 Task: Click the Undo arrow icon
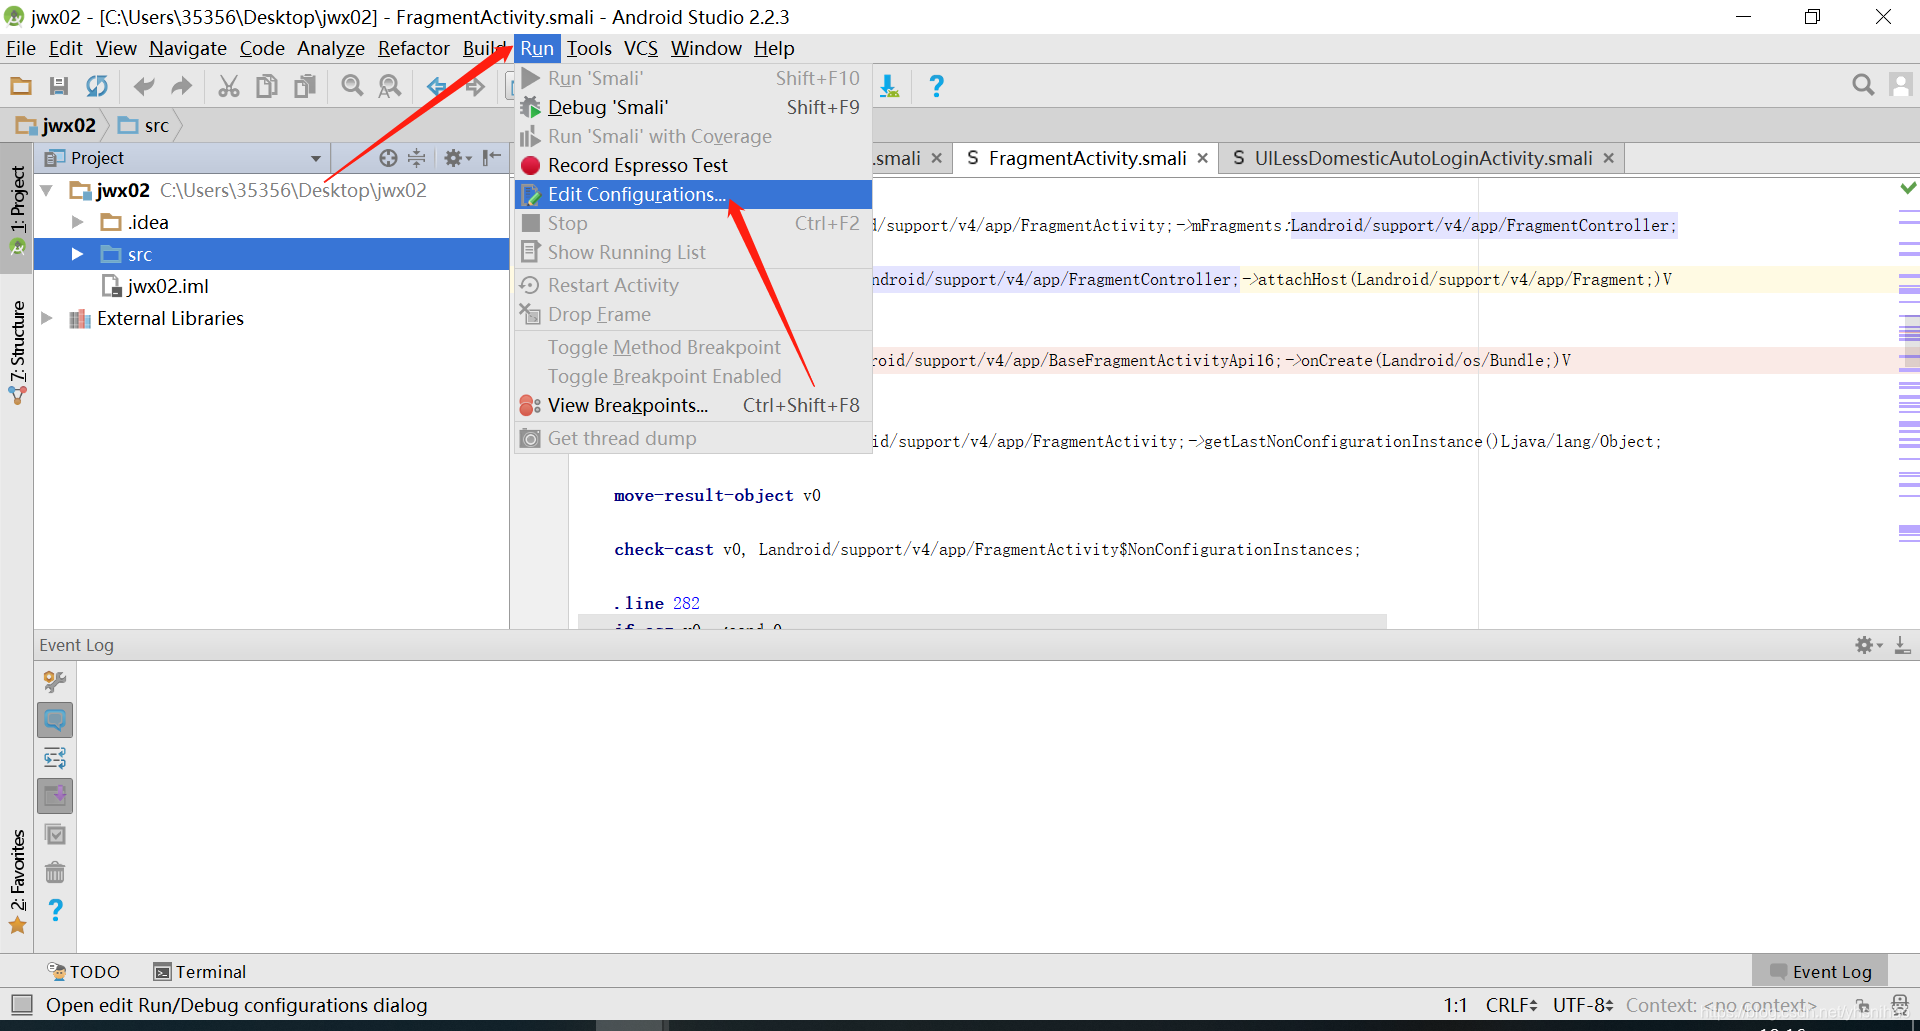(x=144, y=86)
